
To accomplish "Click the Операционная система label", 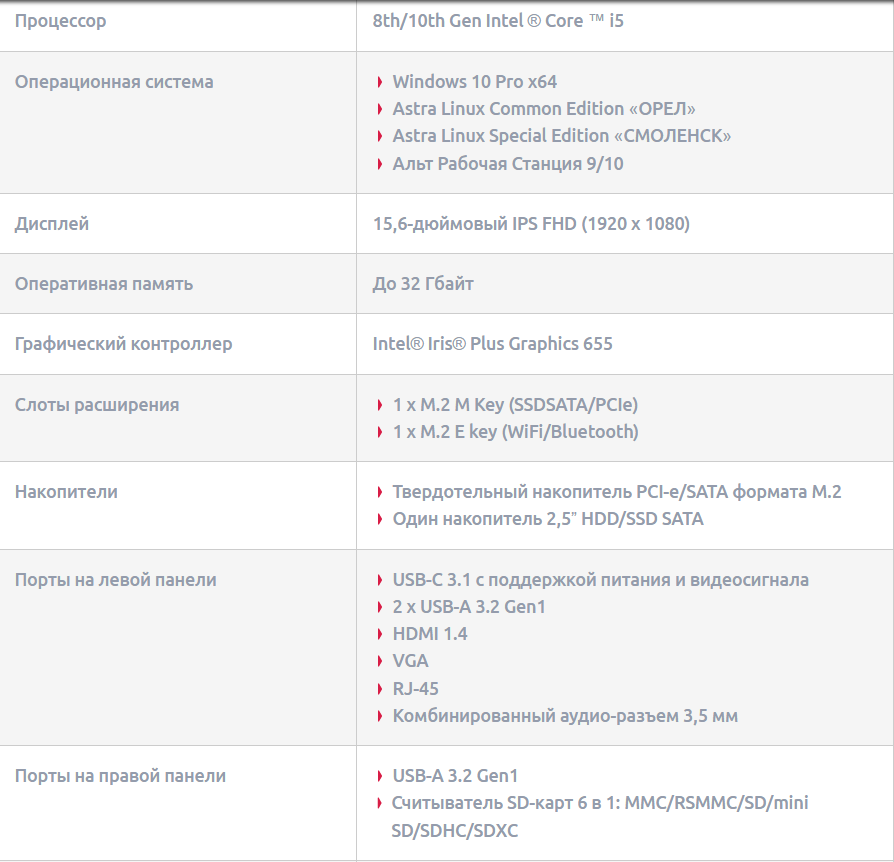I will 114,82.
